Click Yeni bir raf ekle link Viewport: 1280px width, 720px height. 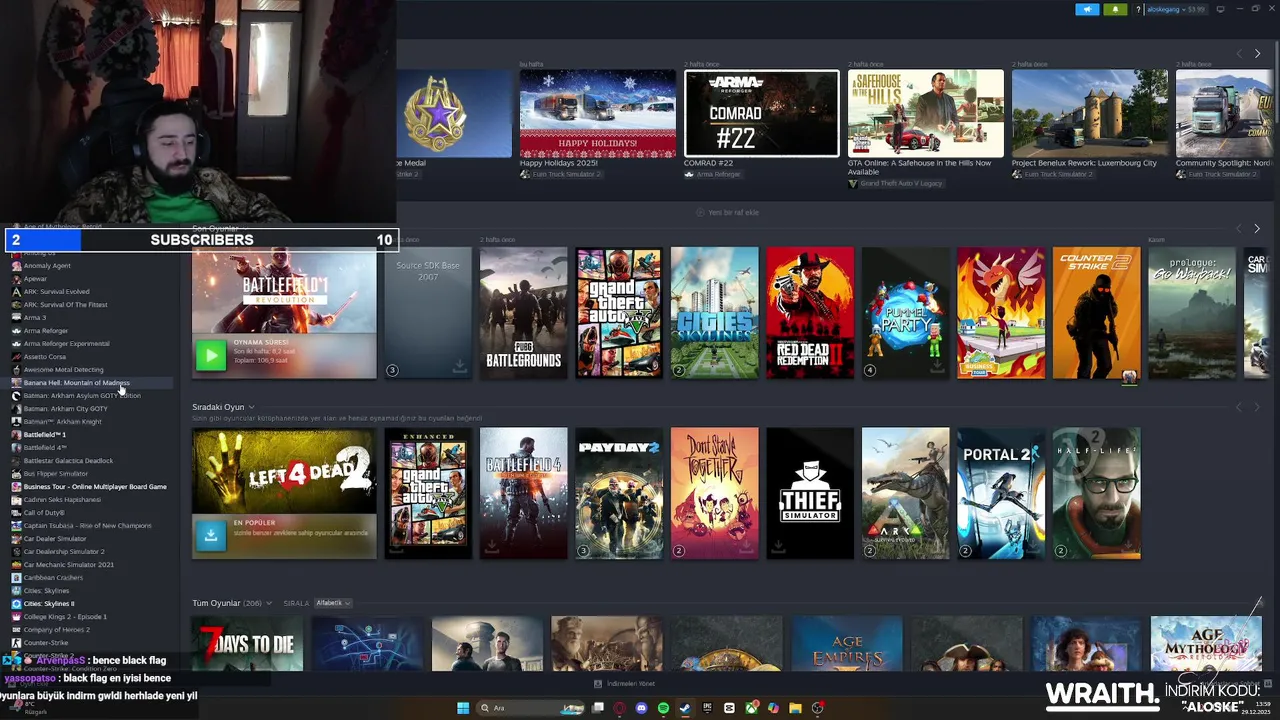[727, 212]
